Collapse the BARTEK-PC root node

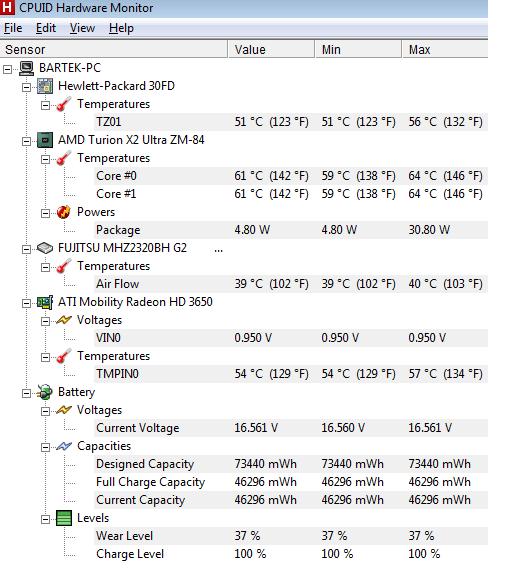(7, 69)
